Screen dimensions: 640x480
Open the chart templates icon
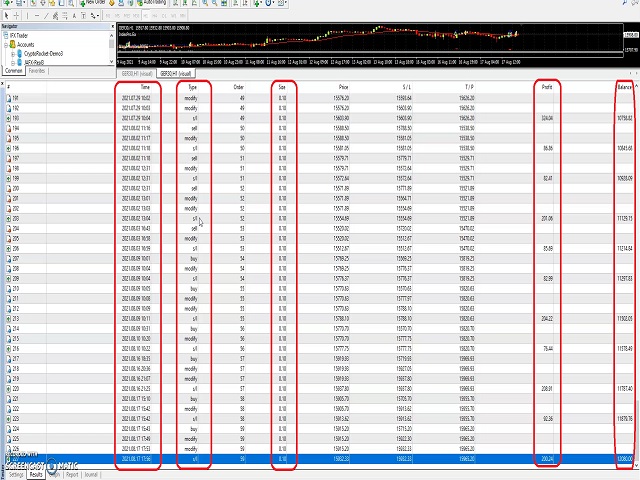click(282, 3)
